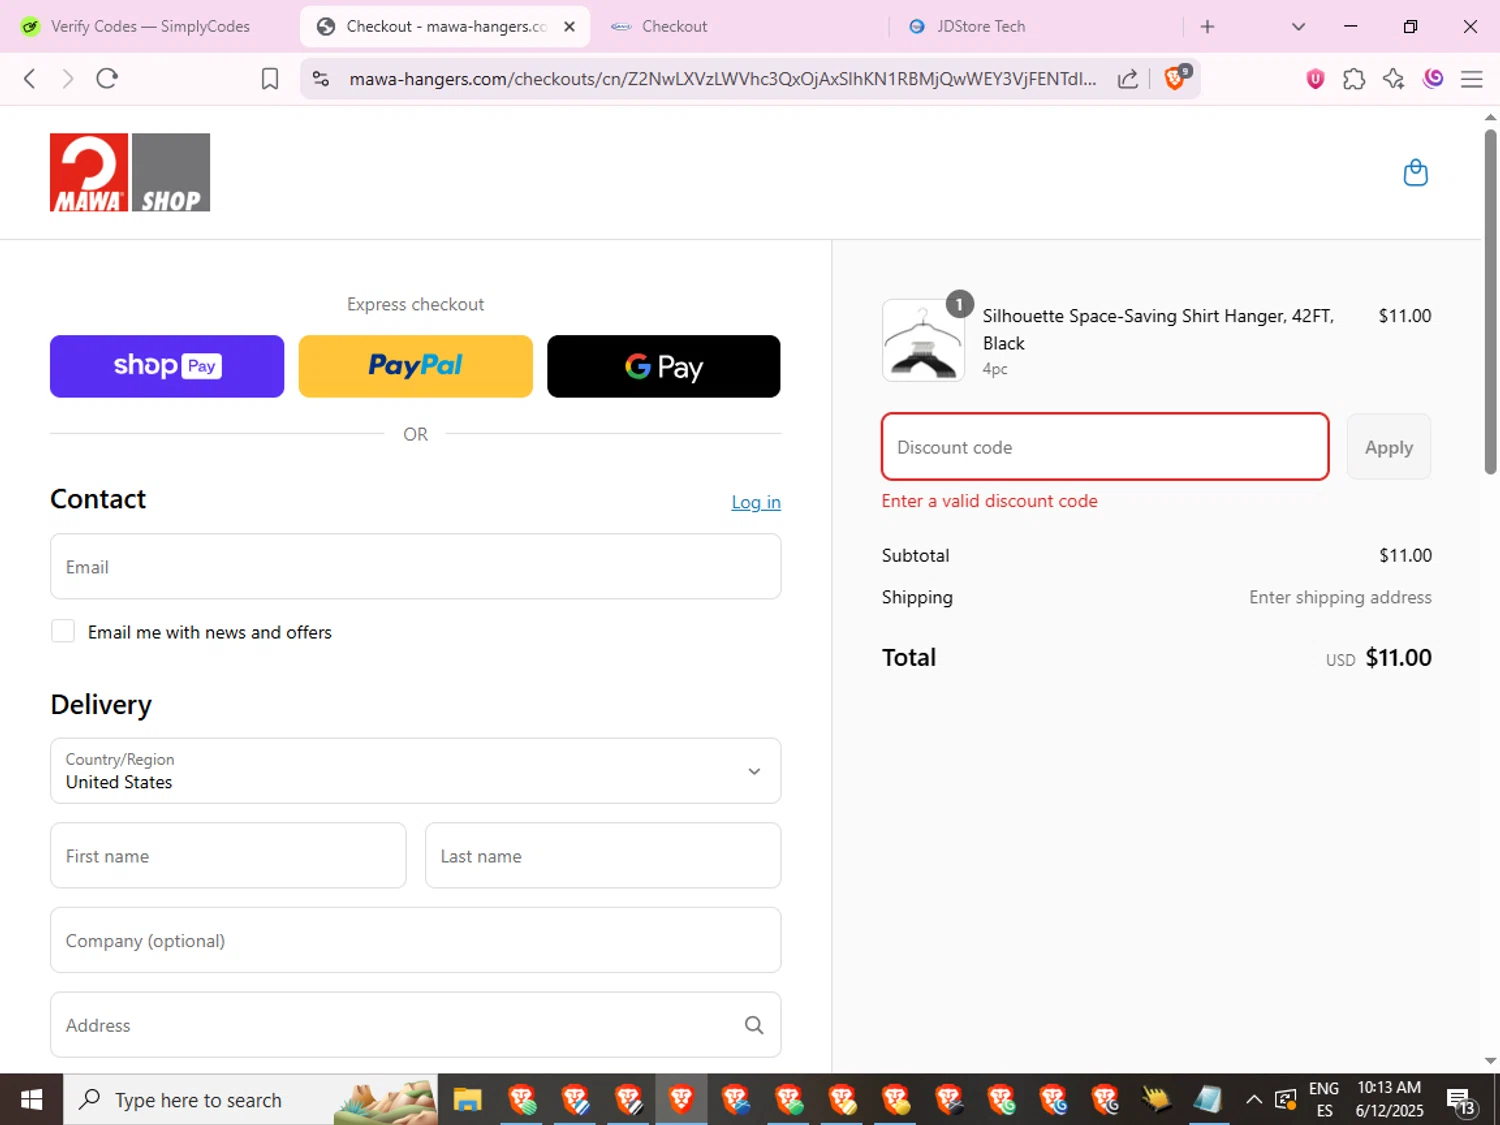The height and width of the screenshot is (1125, 1500).
Task: Click the Express checkout heading
Action: tap(415, 304)
